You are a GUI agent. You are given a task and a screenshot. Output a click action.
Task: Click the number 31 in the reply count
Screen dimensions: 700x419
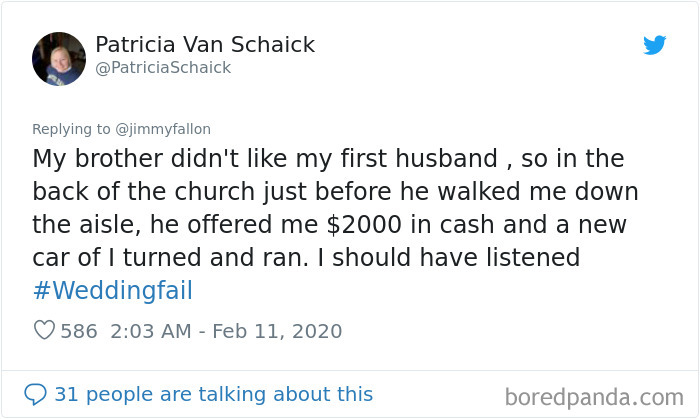[66, 394]
